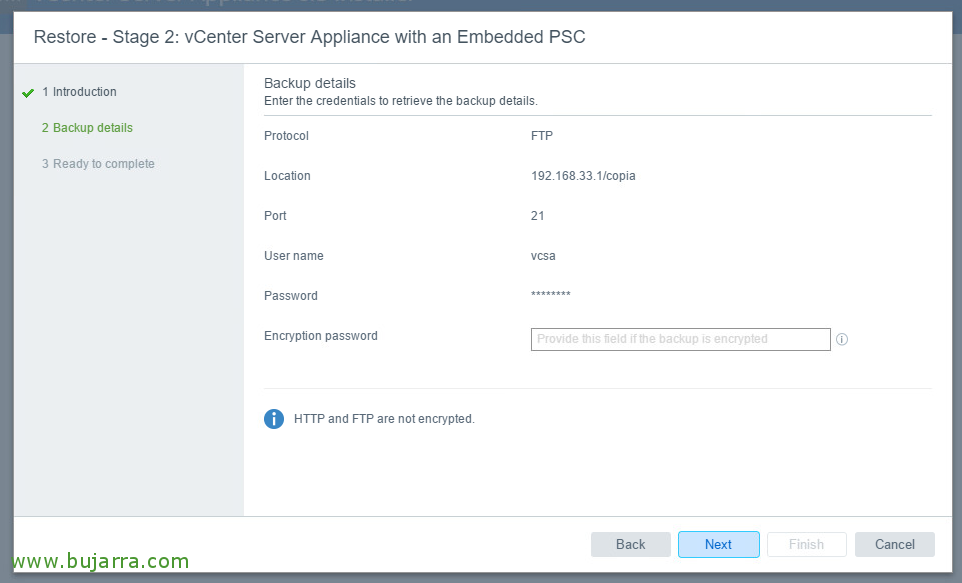Click the "HTTP and FTP are not encrypted" notice
The image size is (962, 583).
(384, 419)
